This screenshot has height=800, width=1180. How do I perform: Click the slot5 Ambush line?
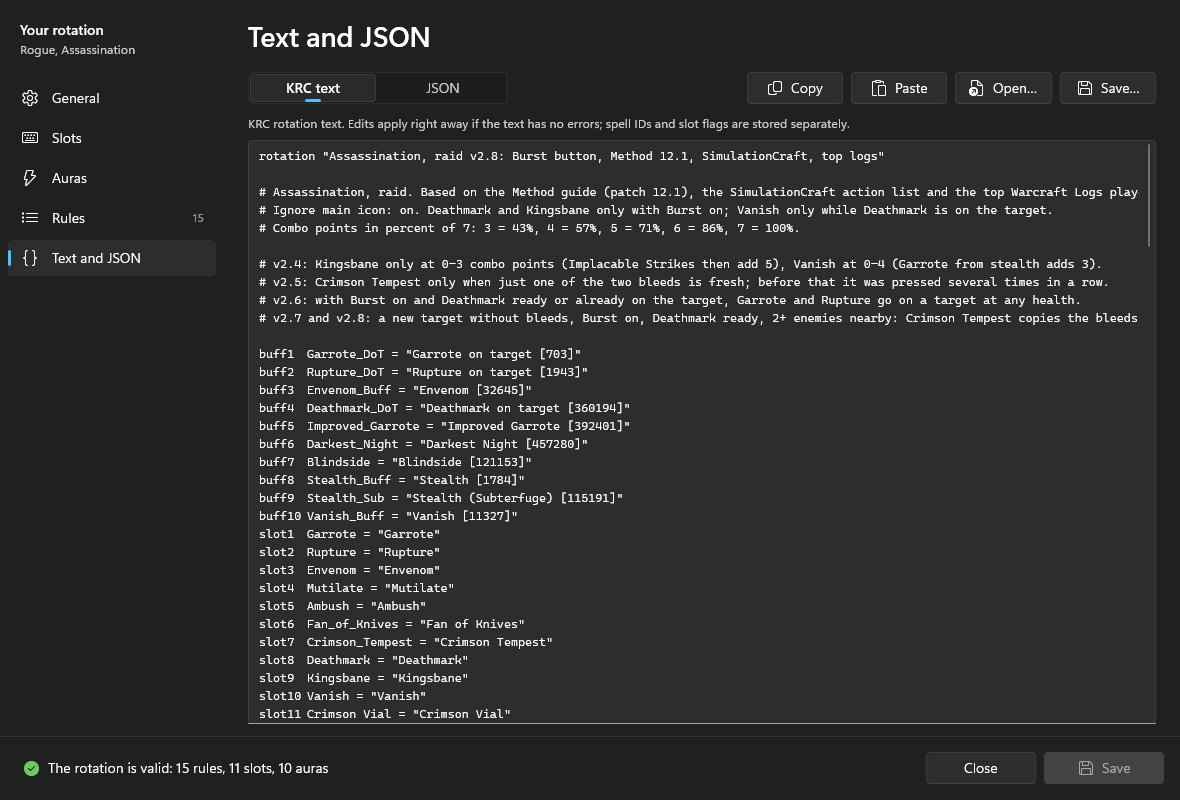coord(342,607)
